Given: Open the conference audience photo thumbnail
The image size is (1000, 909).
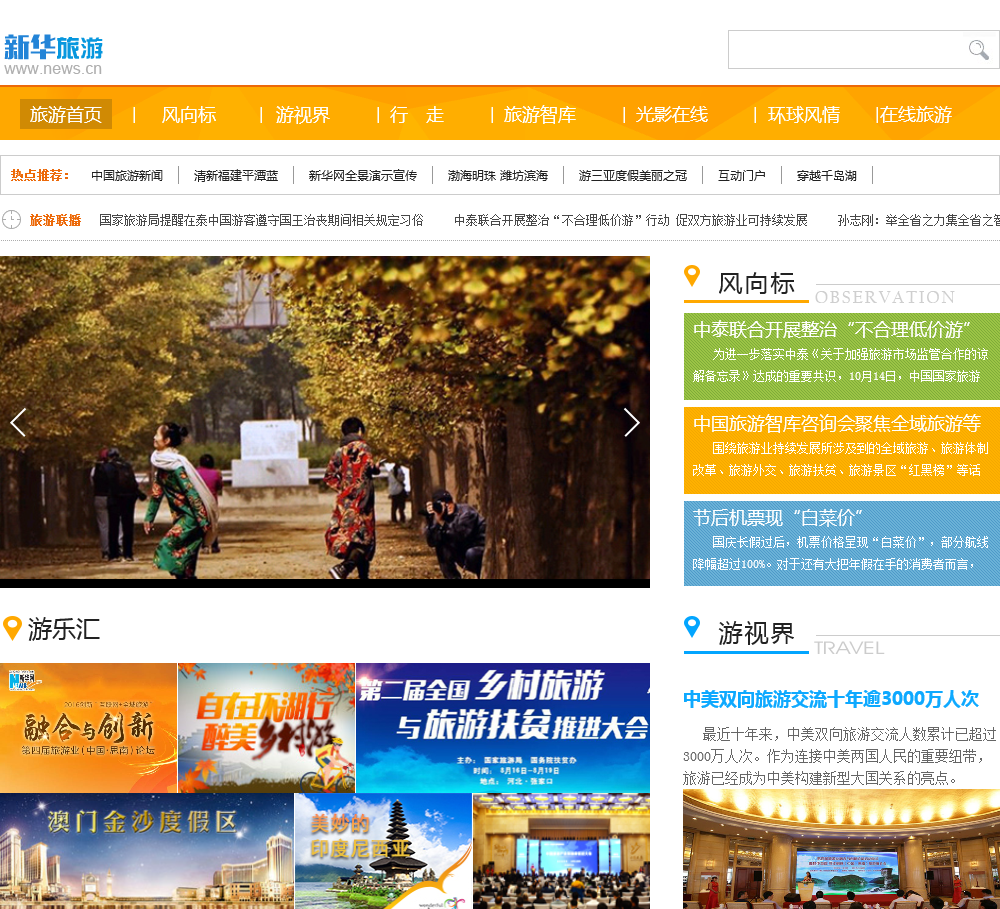Looking at the screenshot, I should 561,851.
